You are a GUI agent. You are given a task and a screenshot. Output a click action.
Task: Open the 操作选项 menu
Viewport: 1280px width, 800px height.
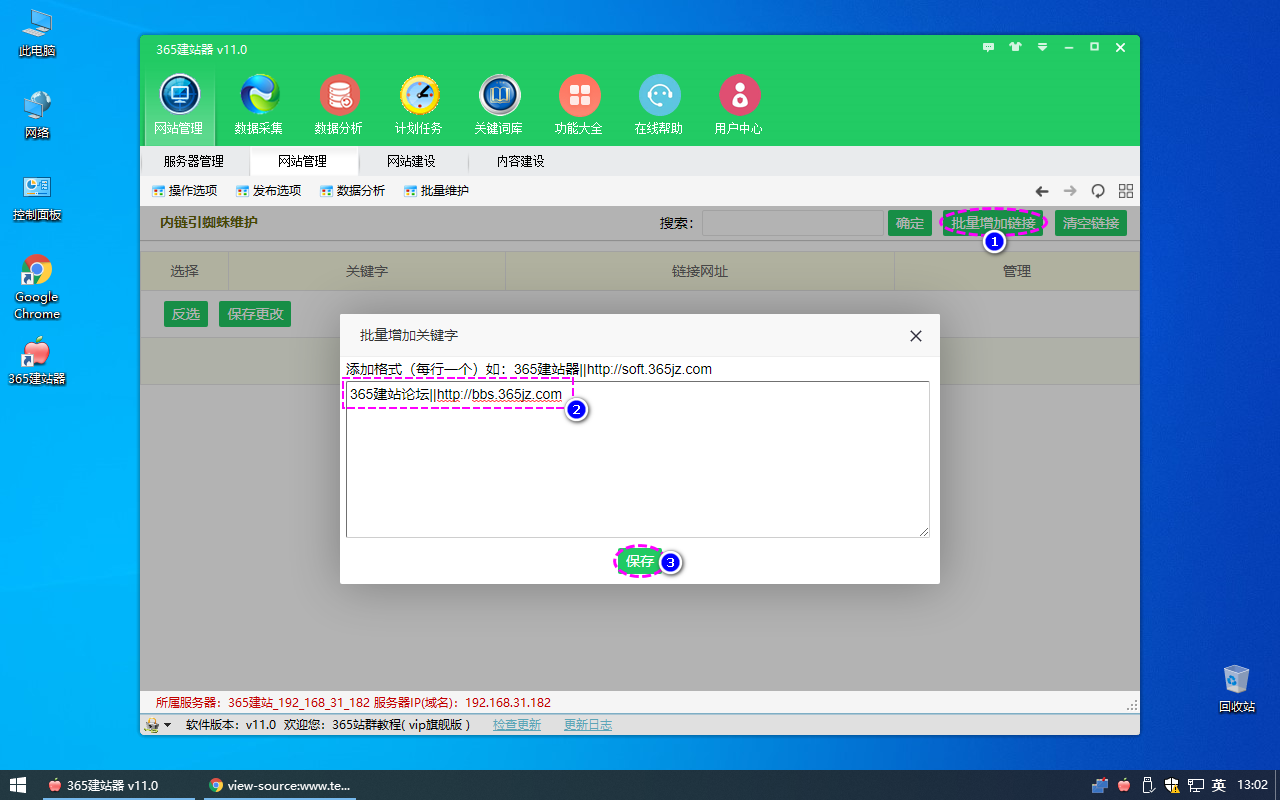pos(185,191)
